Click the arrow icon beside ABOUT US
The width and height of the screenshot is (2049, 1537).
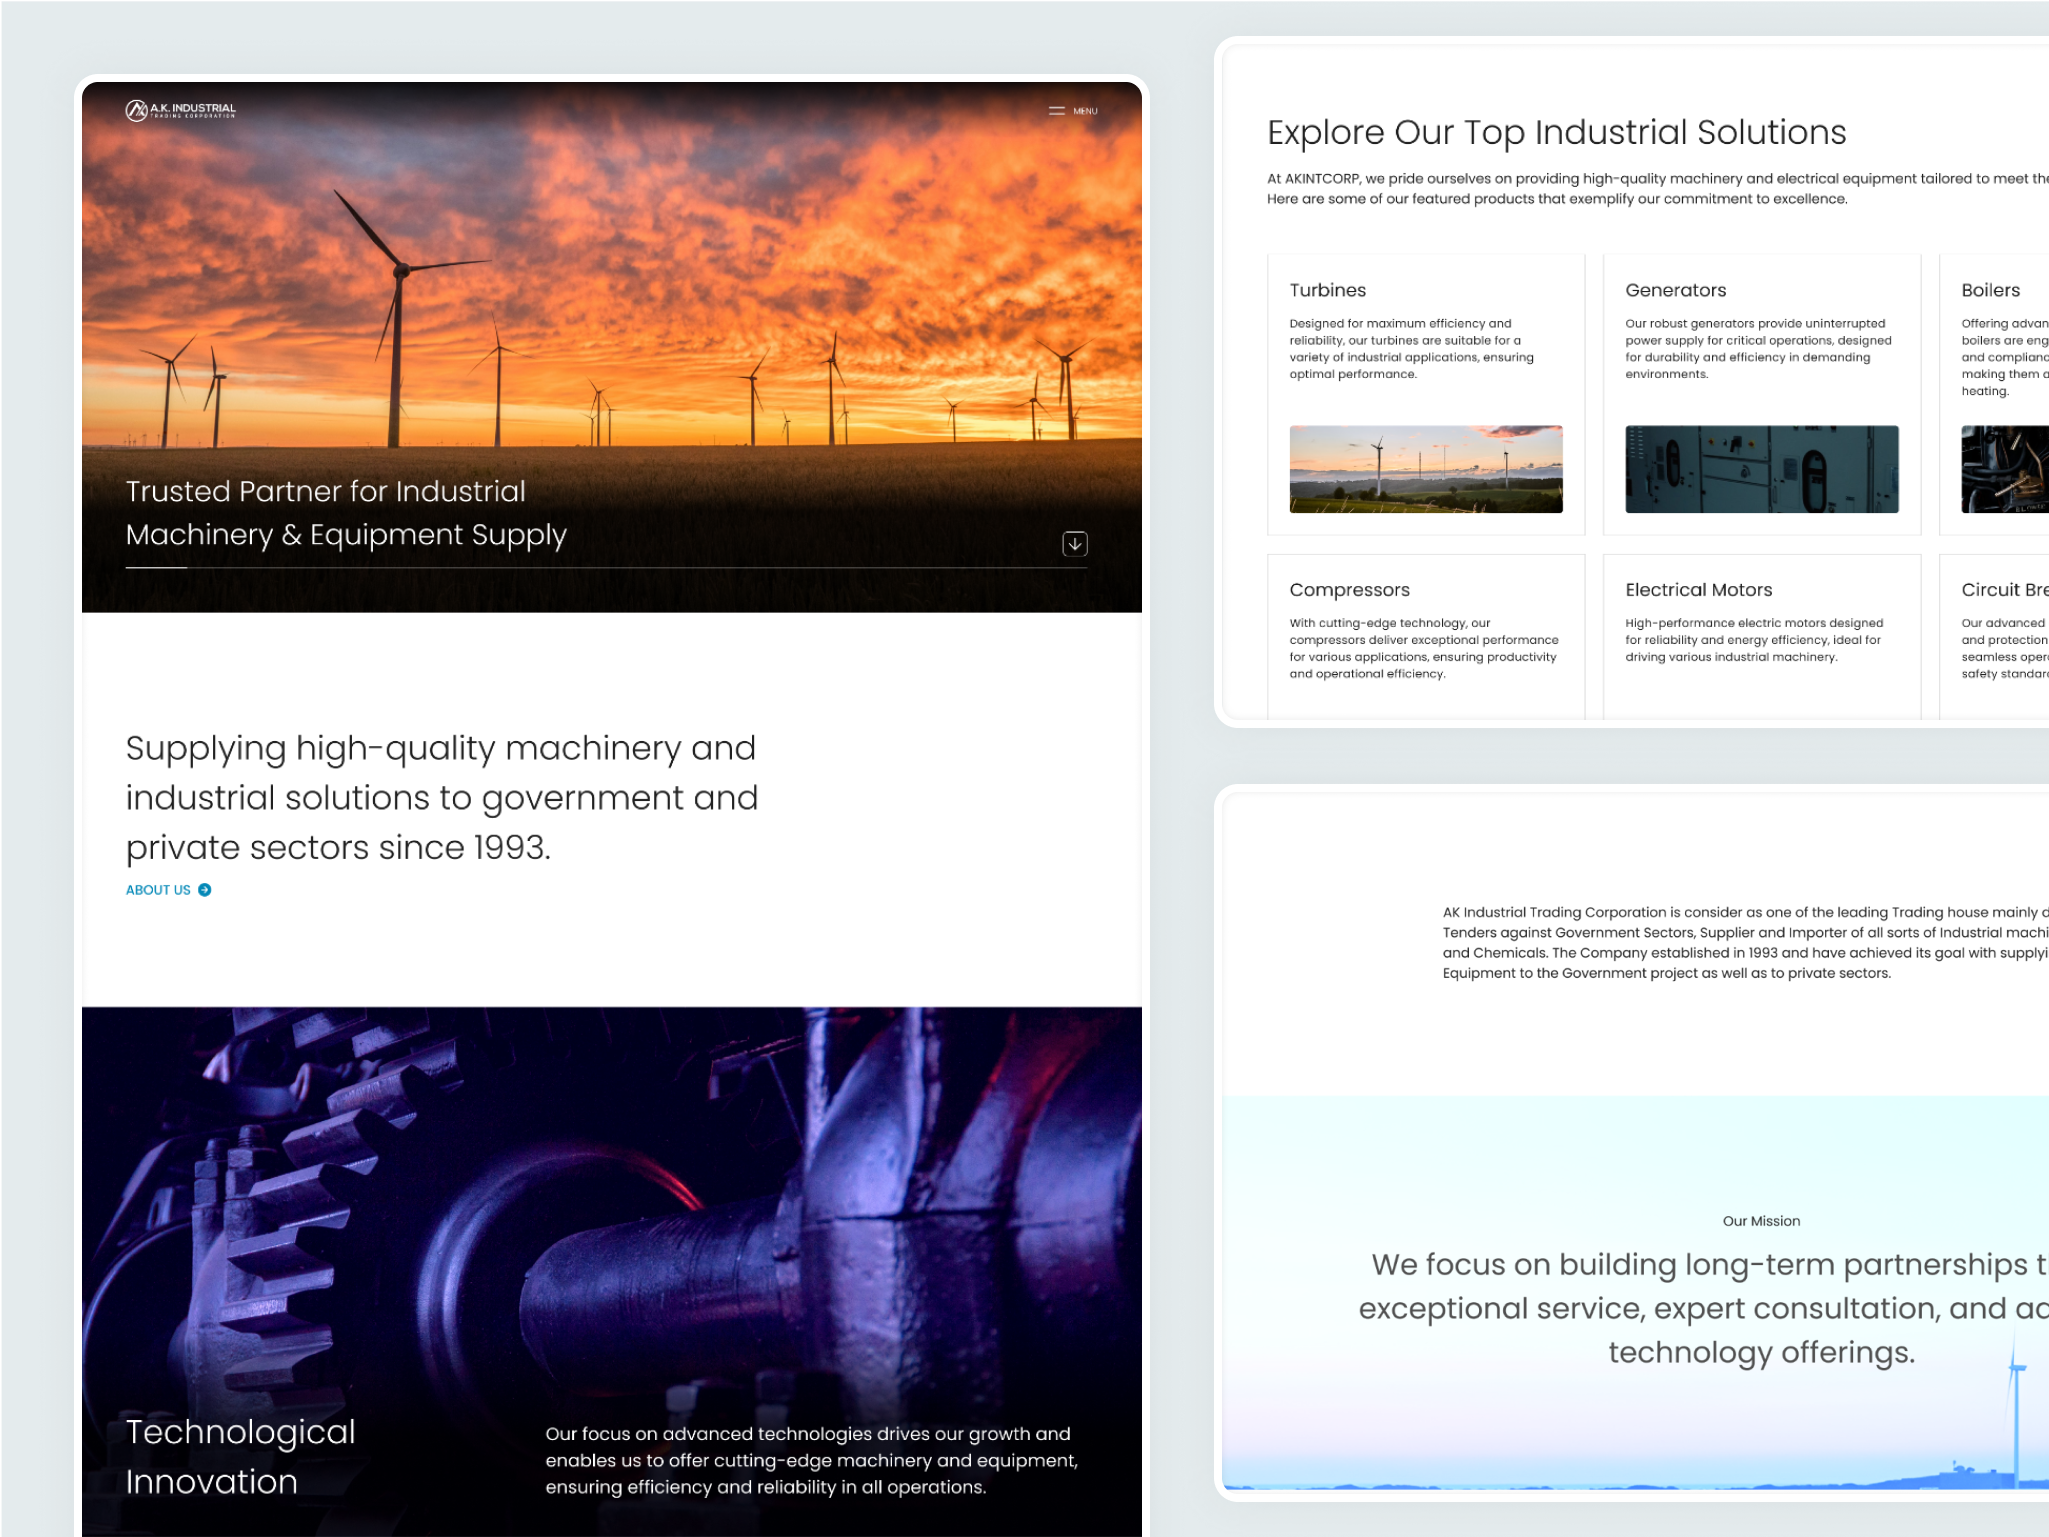(205, 889)
